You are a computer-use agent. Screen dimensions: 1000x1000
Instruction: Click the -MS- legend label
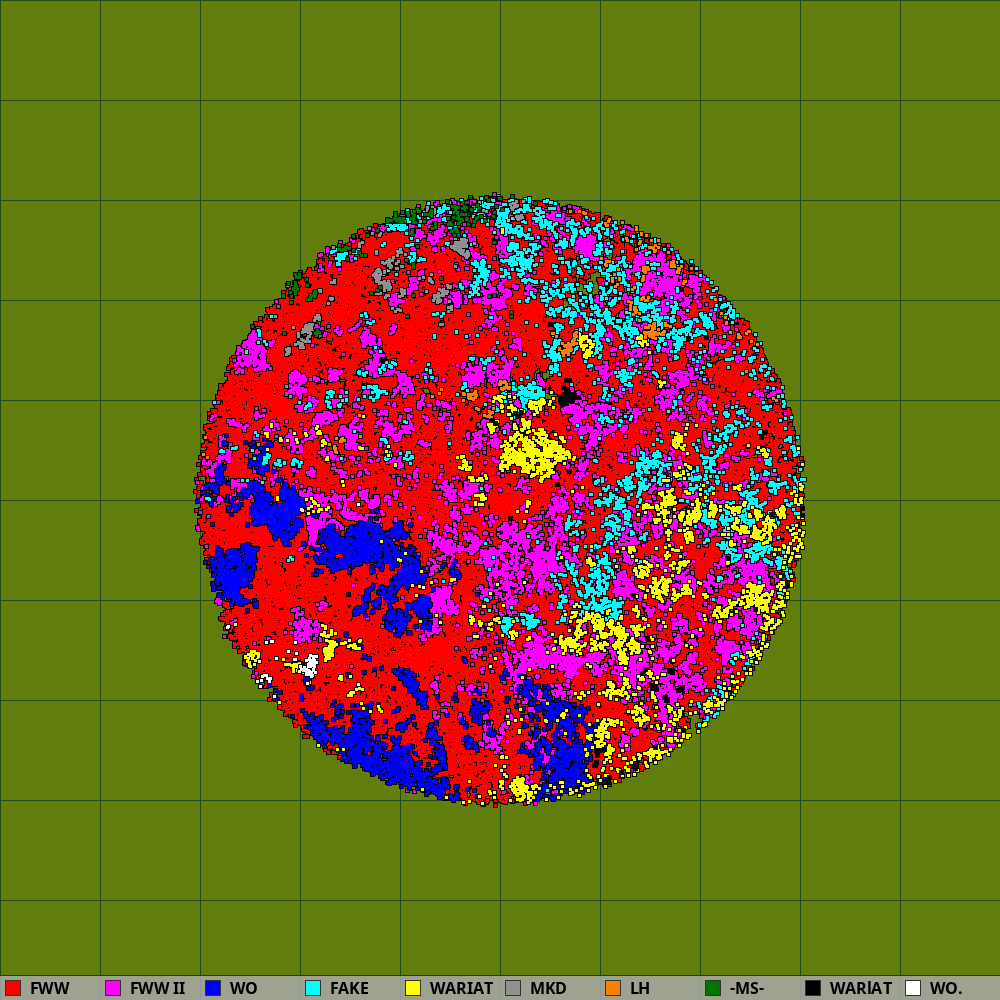tap(747, 989)
